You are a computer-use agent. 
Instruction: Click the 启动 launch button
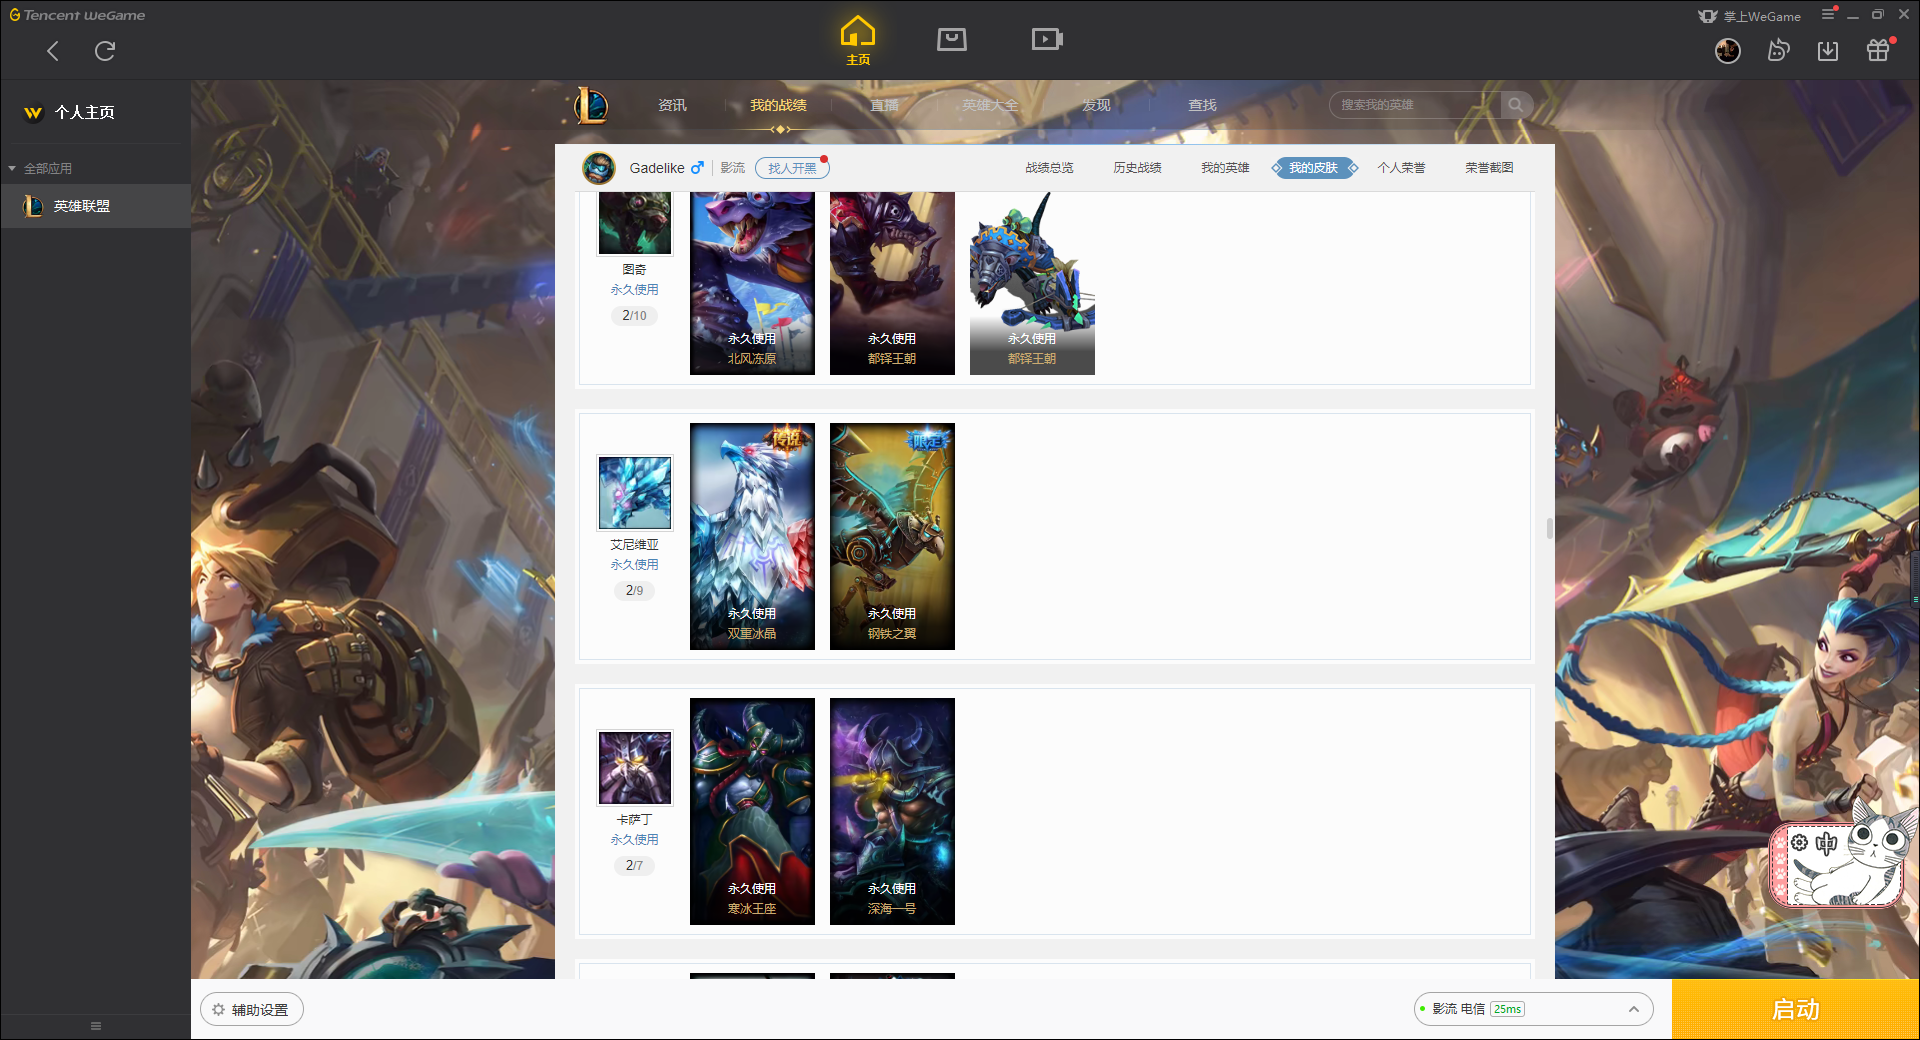click(1795, 1009)
